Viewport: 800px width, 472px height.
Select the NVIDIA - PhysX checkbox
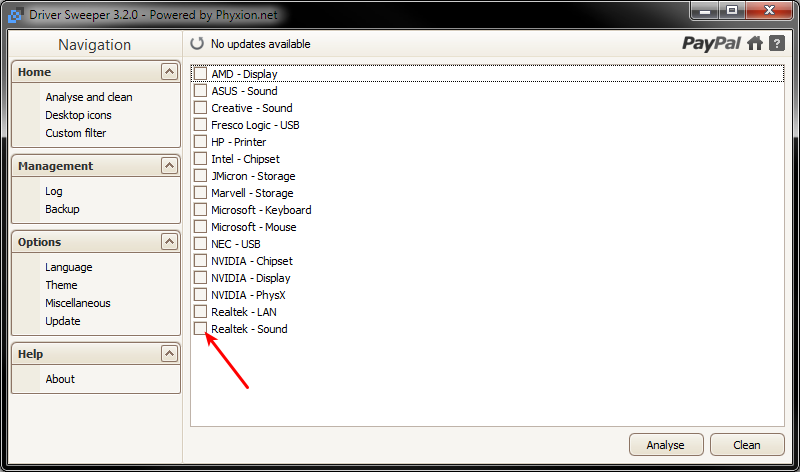click(201, 295)
